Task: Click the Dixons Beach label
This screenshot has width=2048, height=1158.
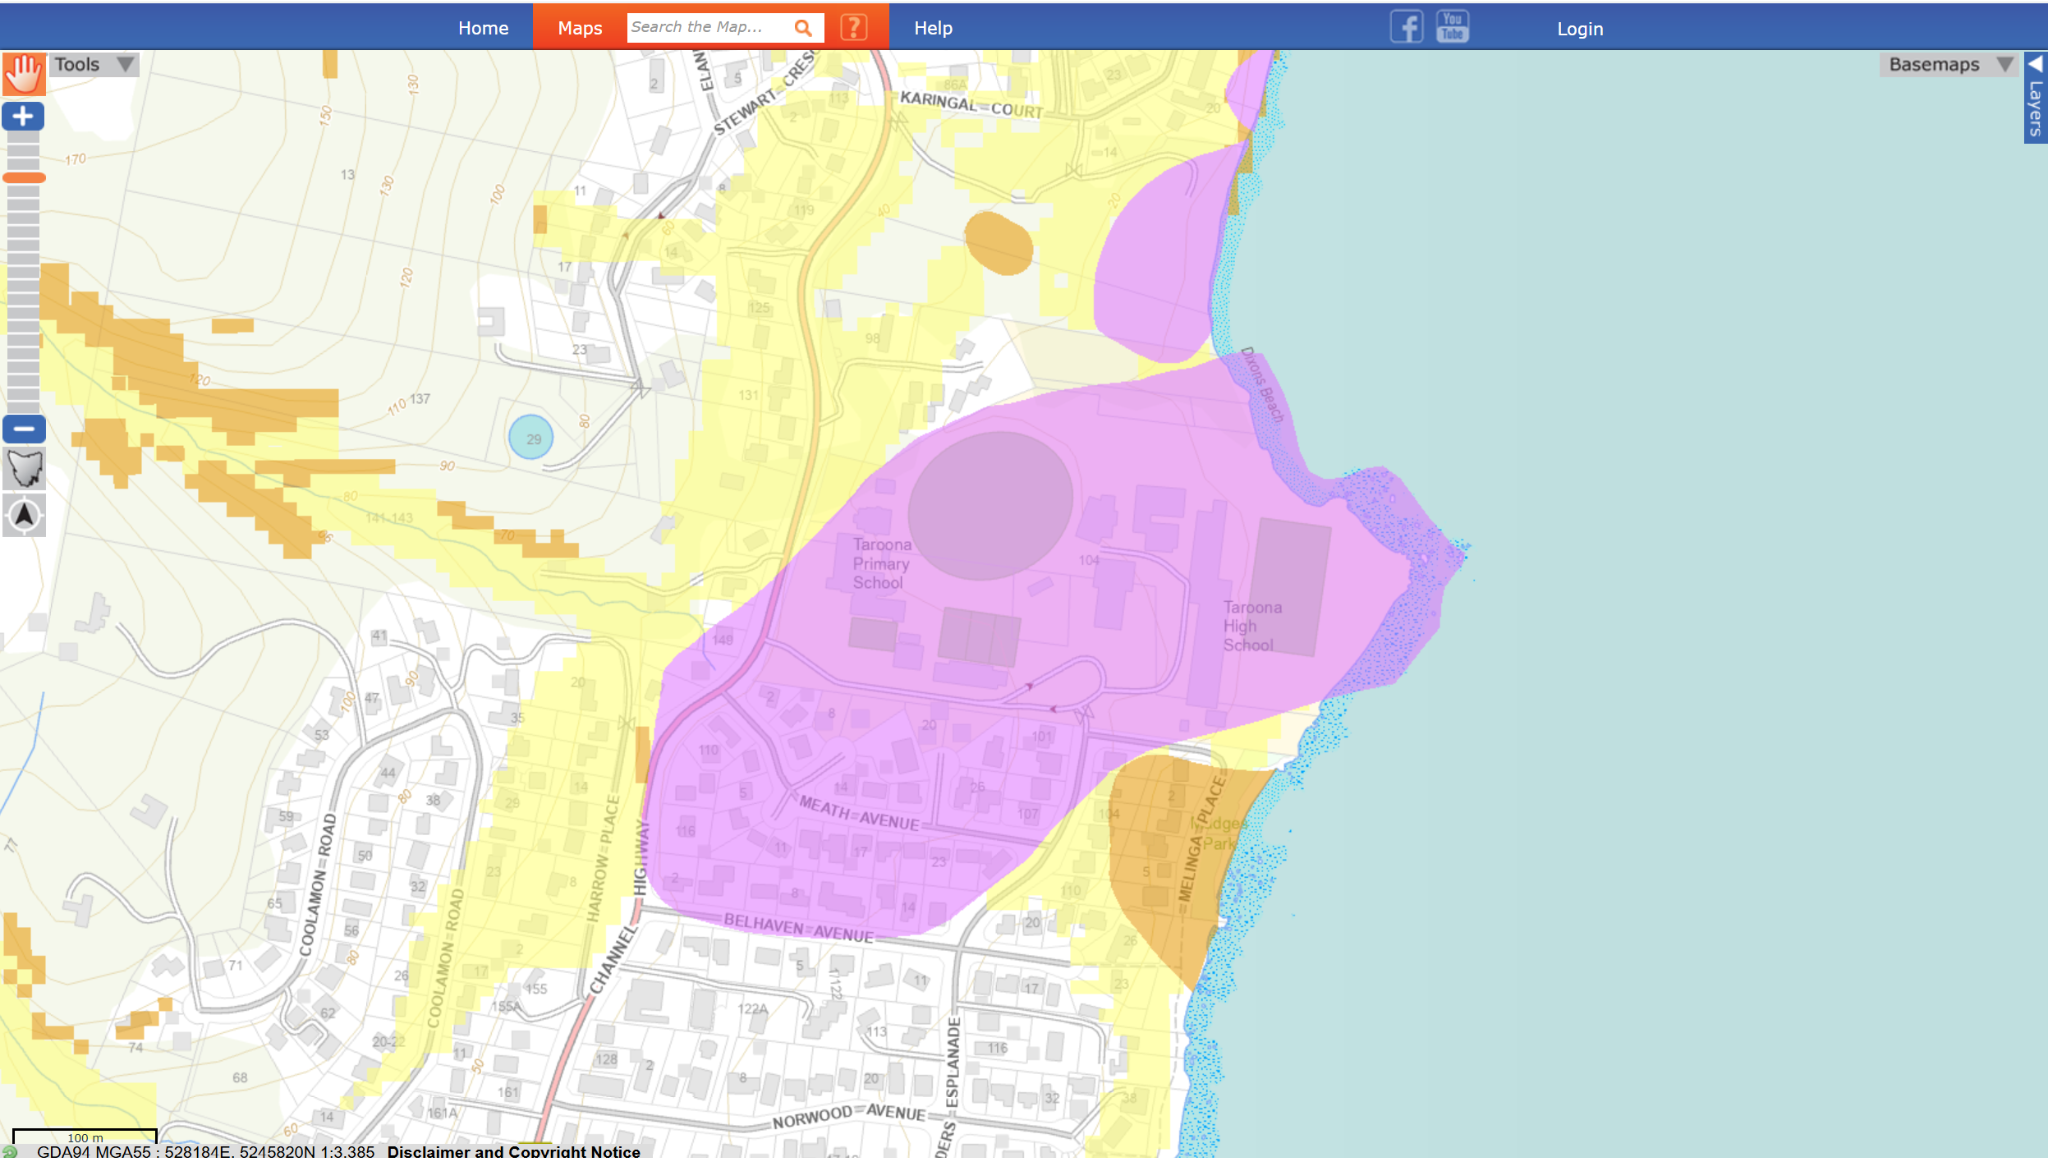Action: pyautogui.click(x=1262, y=385)
